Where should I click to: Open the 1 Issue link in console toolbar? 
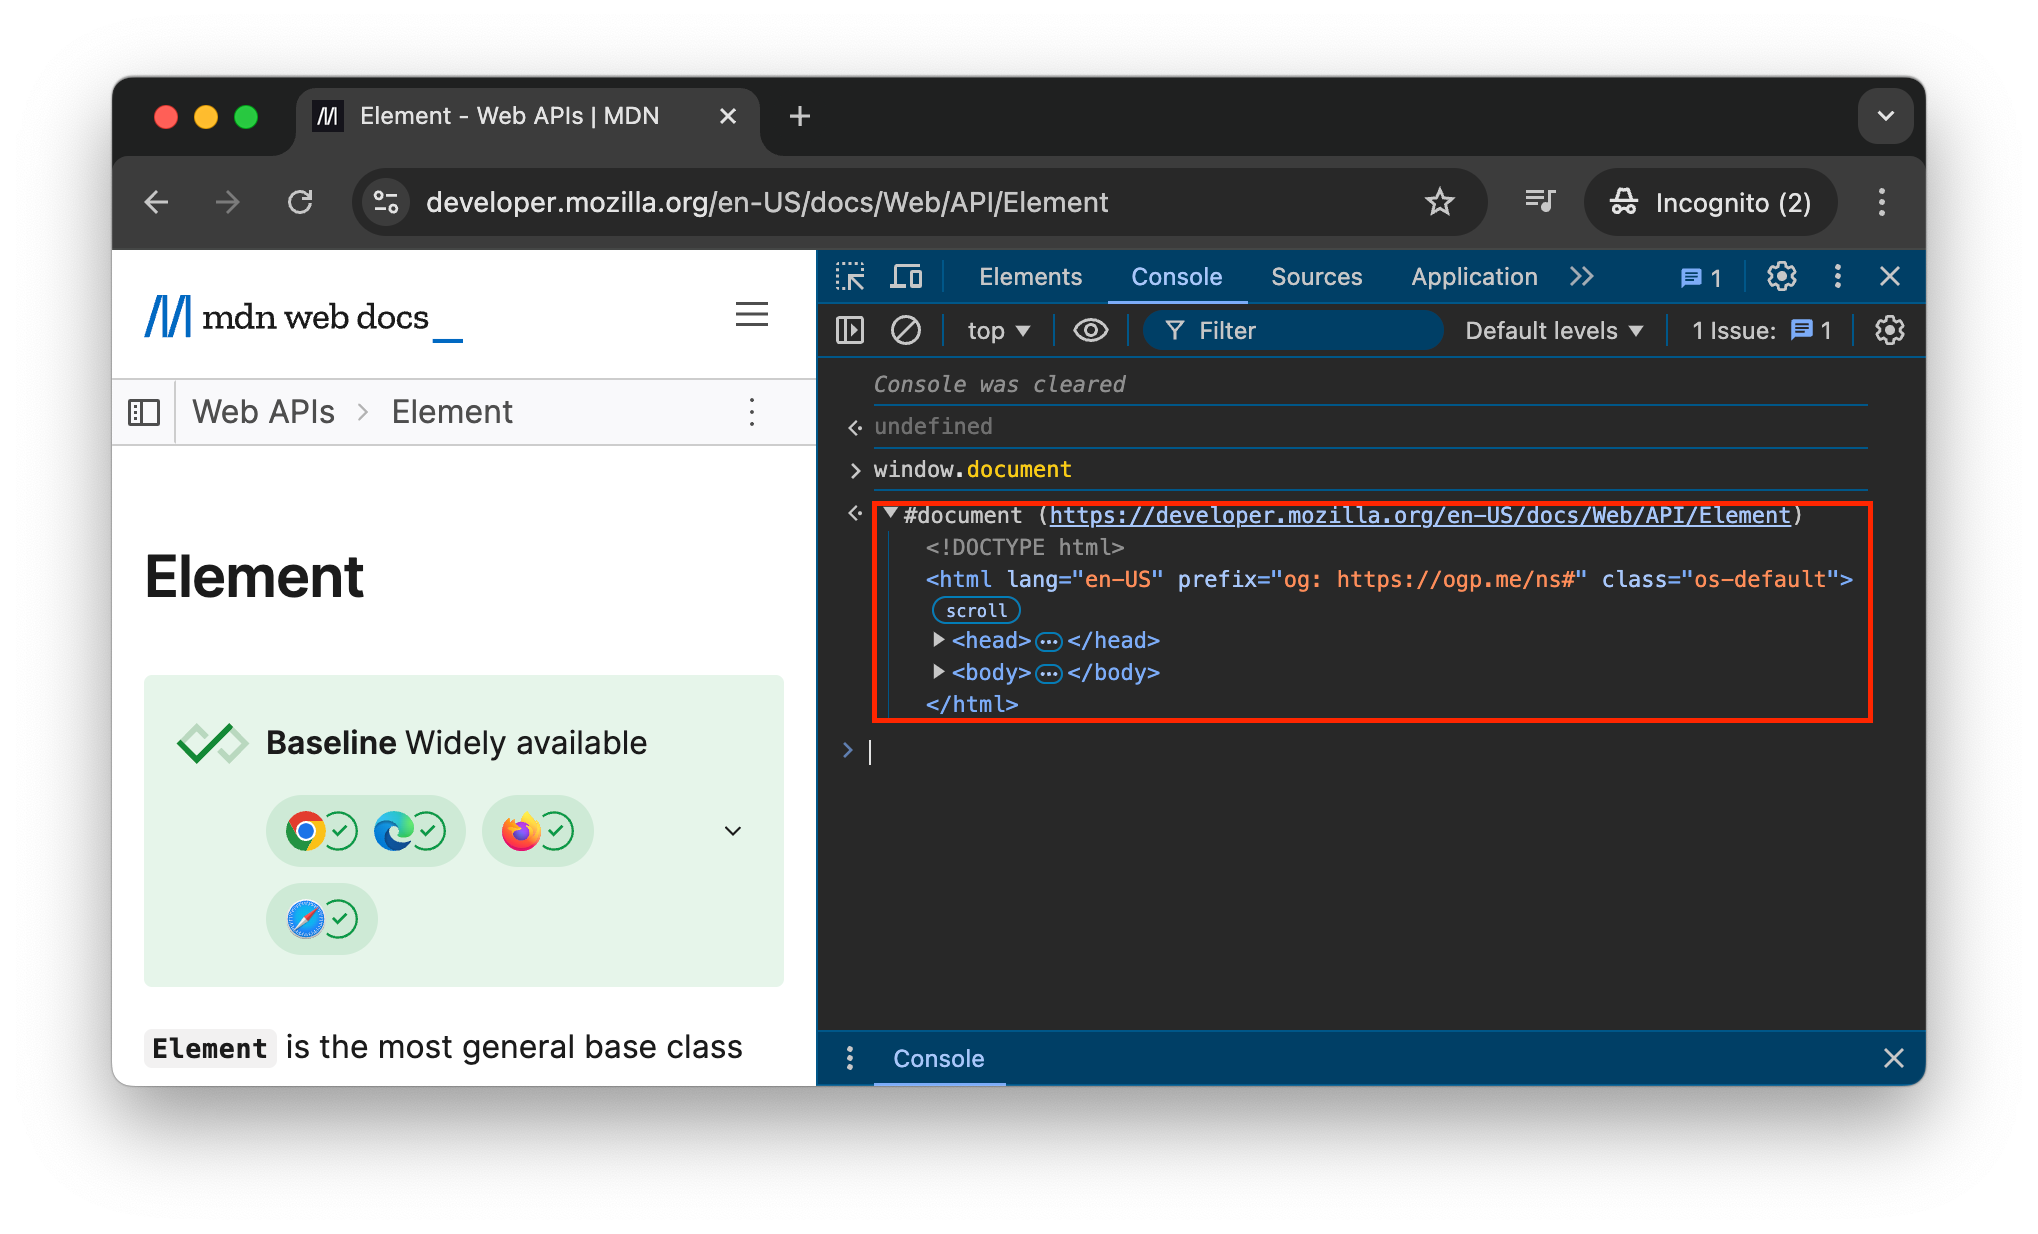click(x=1762, y=331)
